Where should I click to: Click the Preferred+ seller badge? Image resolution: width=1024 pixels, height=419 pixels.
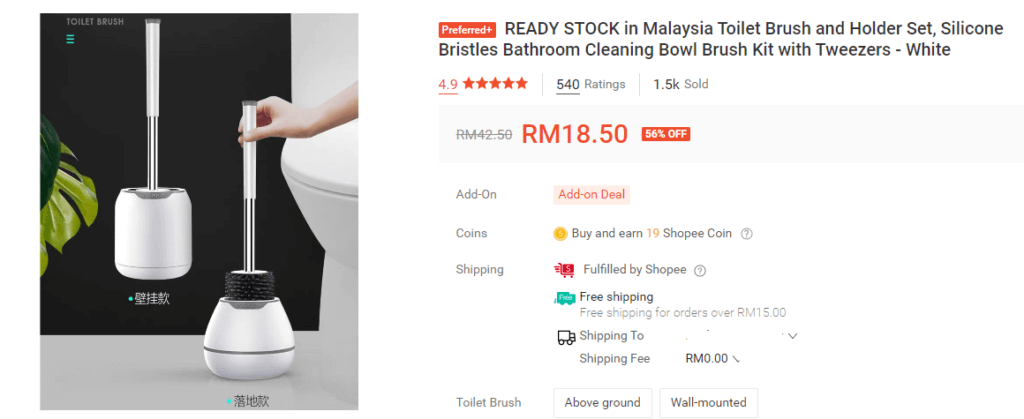click(x=467, y=30)
